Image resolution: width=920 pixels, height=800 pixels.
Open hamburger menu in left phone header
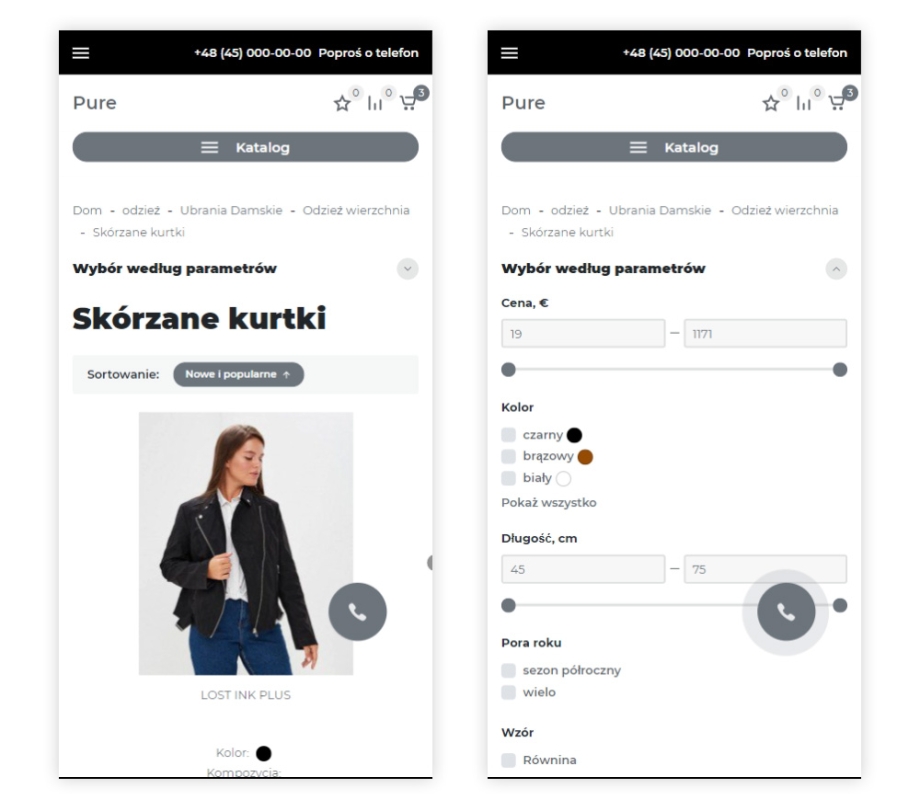[x=81, y=53]
